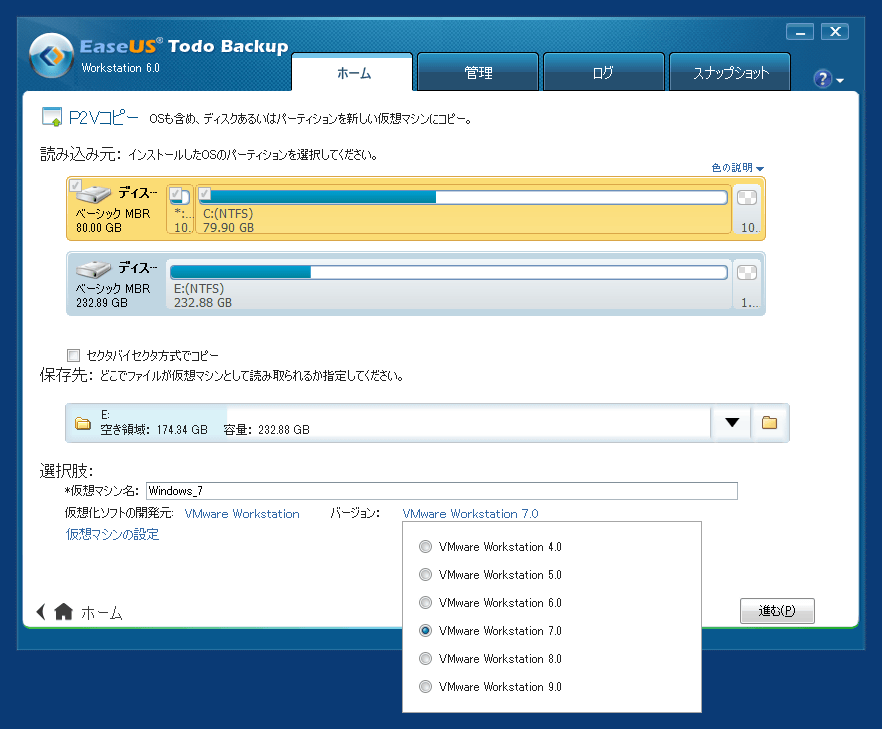The height and width of the screenshot is (729, 882).
Task: Select the 80.00 GB disk drive icon
Action: [93, 195]
